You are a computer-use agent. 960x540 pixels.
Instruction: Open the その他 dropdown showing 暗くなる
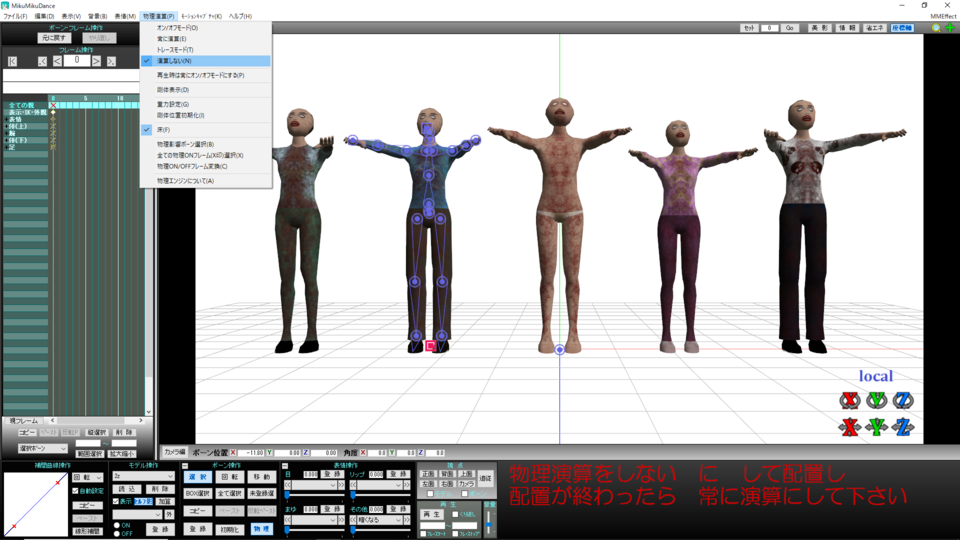point(380,520)
